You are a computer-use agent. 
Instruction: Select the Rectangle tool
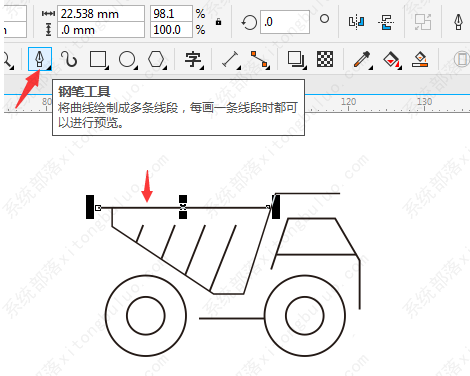click(98, 59)
